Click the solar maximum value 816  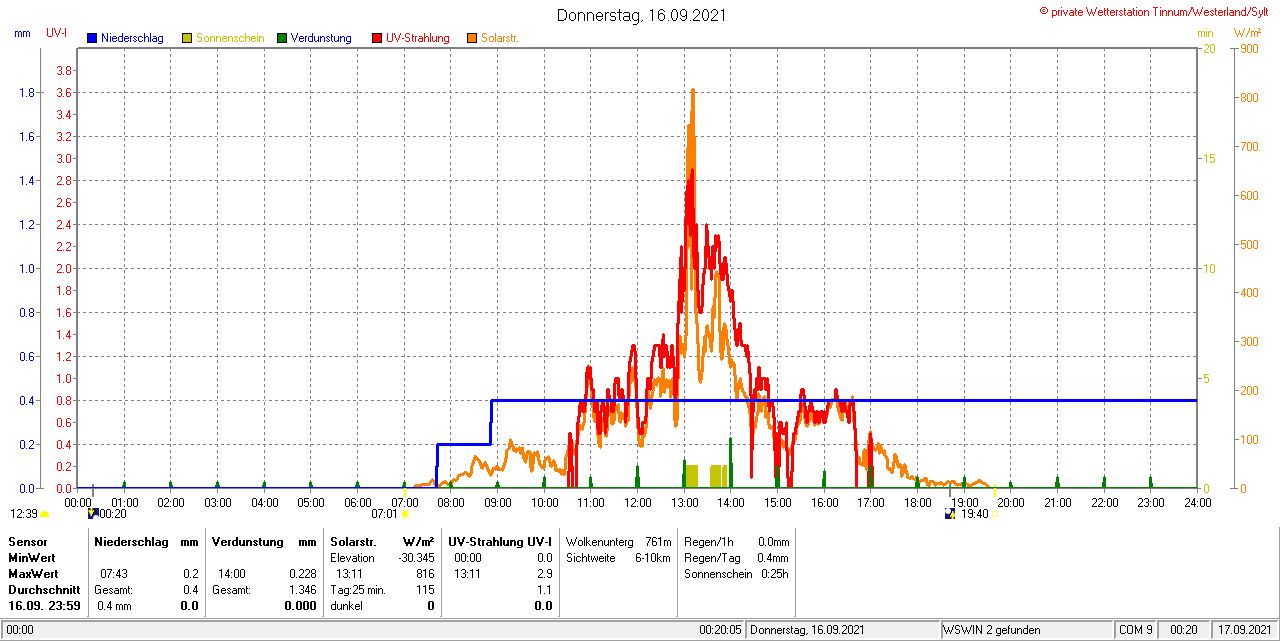(x=426, y=574)
